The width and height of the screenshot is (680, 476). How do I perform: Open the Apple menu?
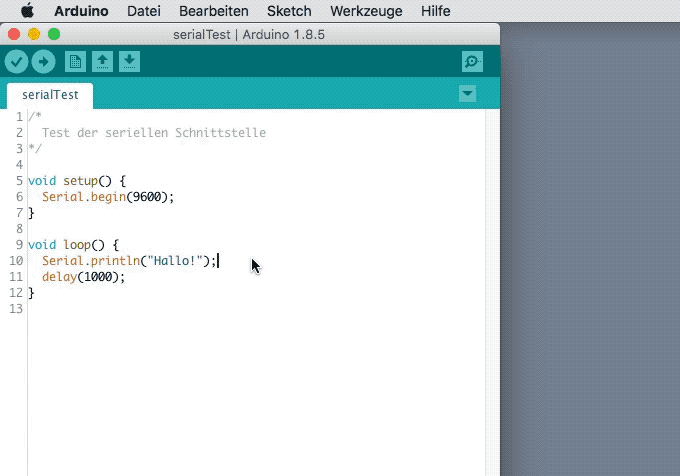(27, 11)
